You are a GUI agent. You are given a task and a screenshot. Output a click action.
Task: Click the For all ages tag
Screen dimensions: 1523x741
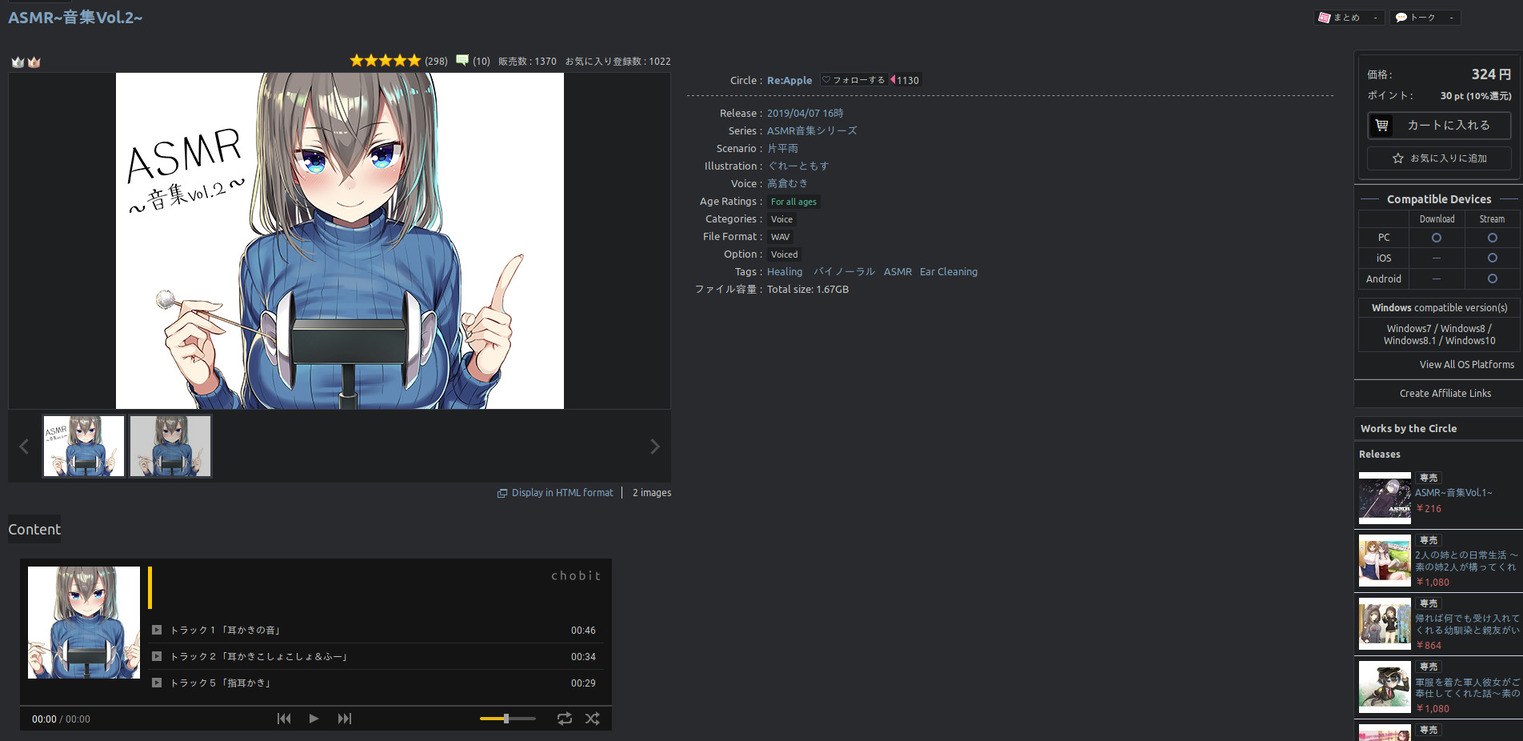[794, 202]
